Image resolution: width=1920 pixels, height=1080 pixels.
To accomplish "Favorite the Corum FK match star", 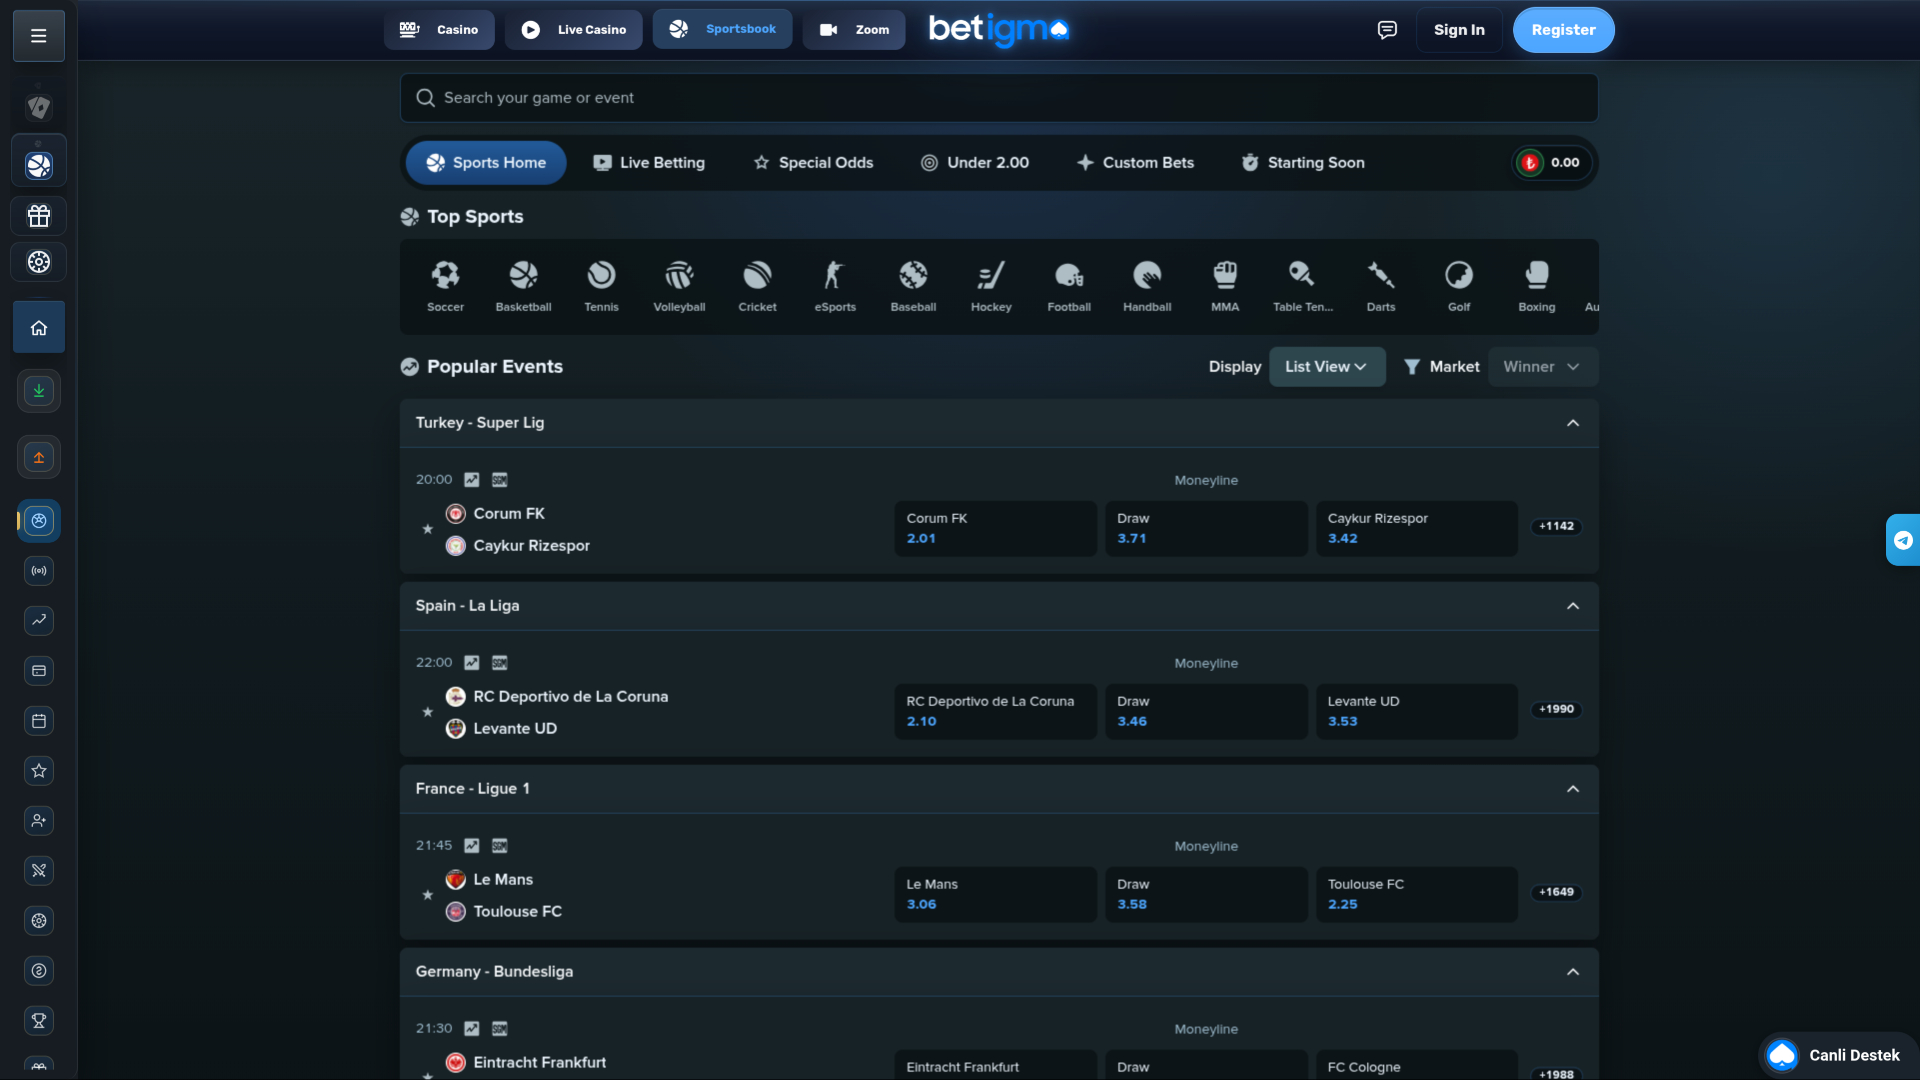I will pos(427,529).
